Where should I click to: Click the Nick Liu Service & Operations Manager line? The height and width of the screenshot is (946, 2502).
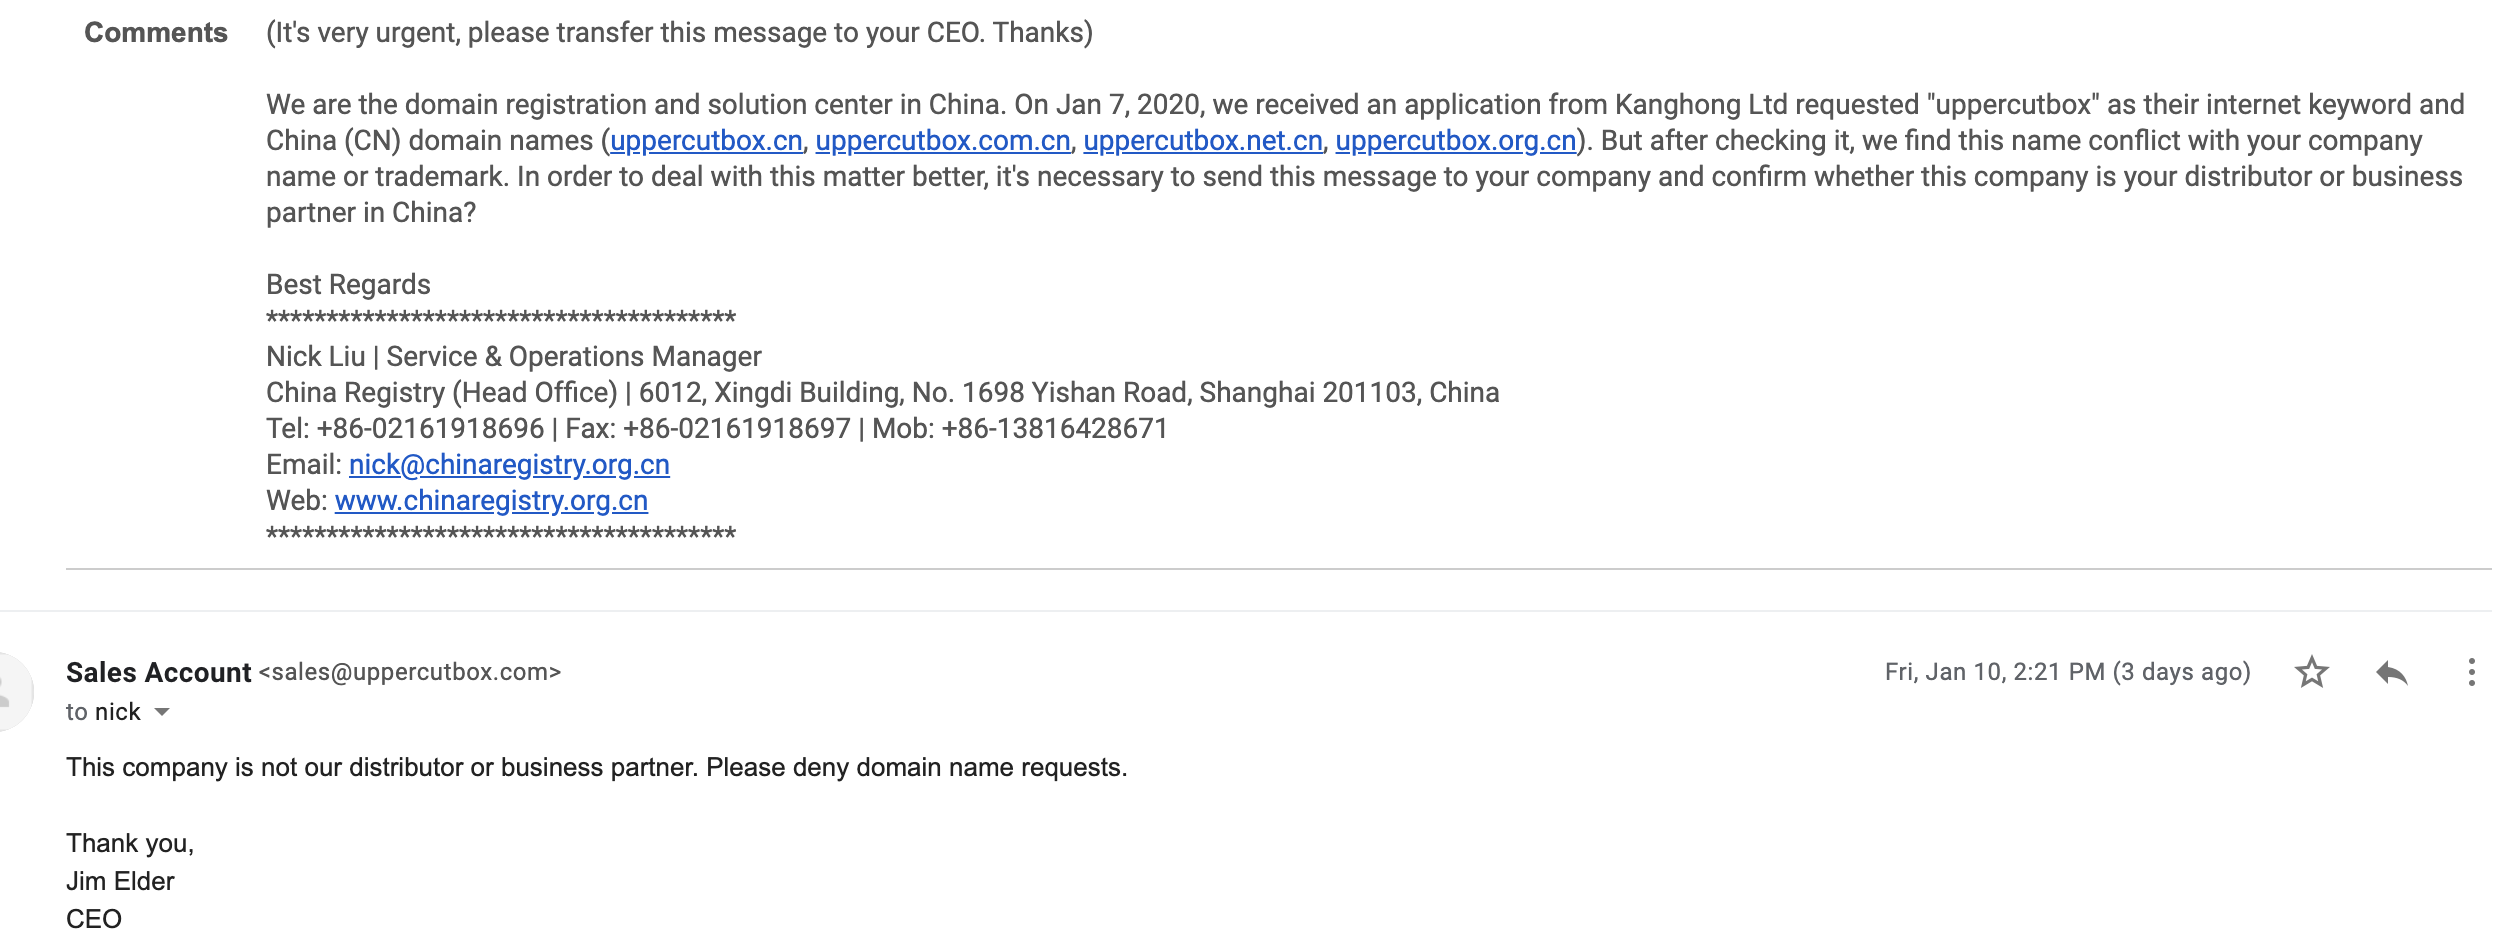pyautogui.click(x=513, y=357)
